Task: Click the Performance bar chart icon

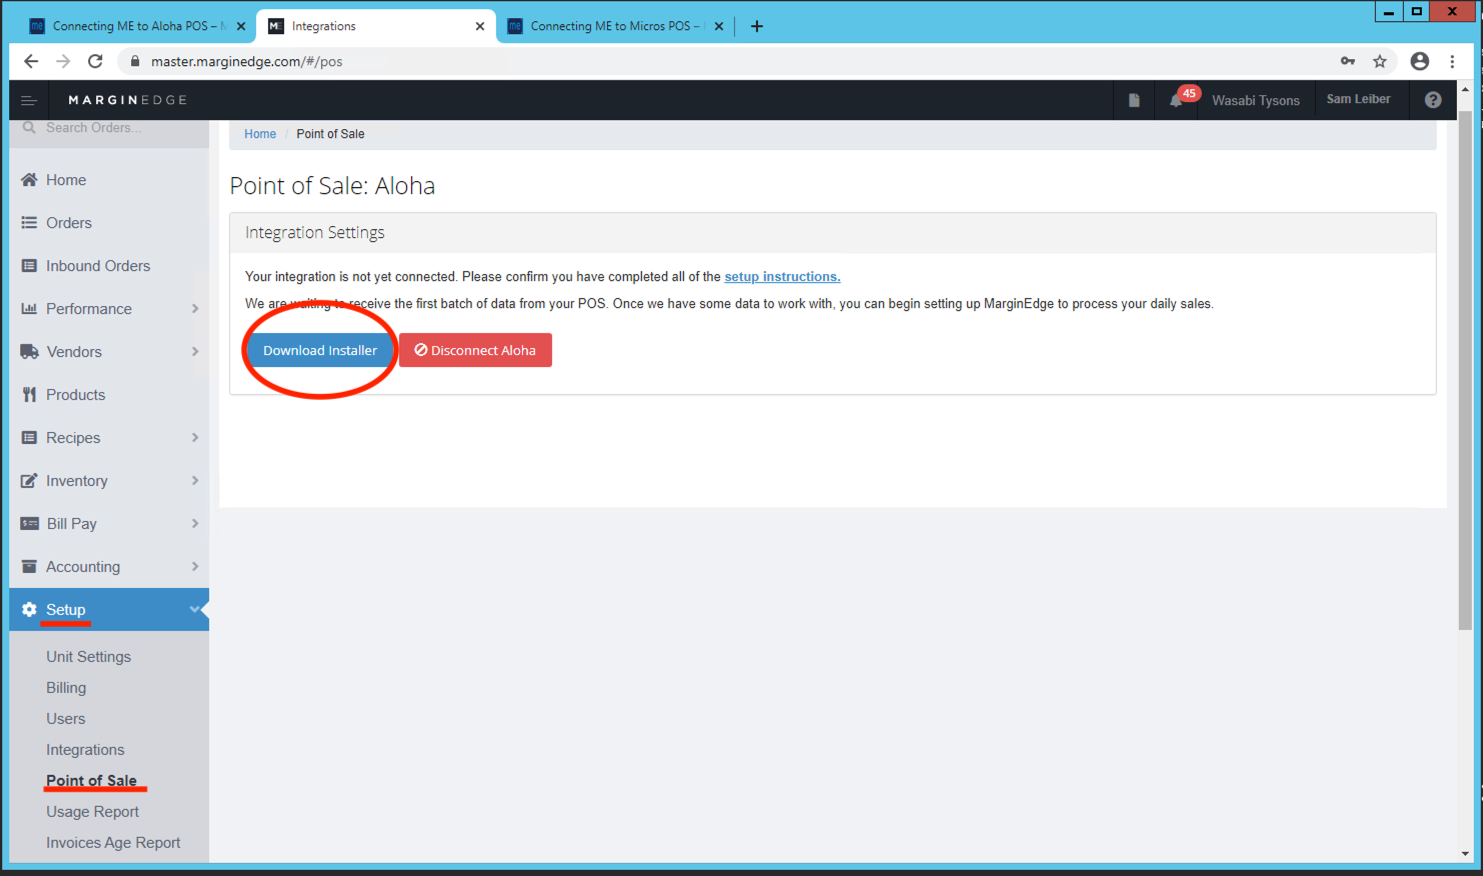Action: [x=29, y=309]
